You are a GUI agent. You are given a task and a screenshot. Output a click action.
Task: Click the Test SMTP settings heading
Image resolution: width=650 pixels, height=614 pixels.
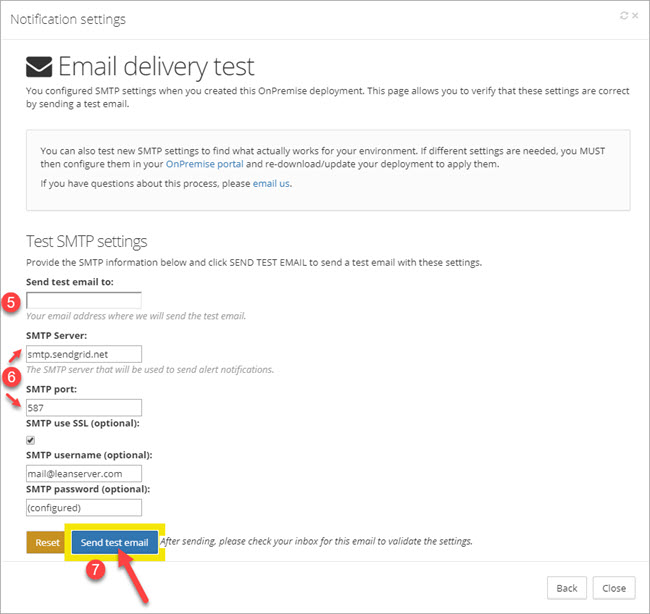[86, 241]
